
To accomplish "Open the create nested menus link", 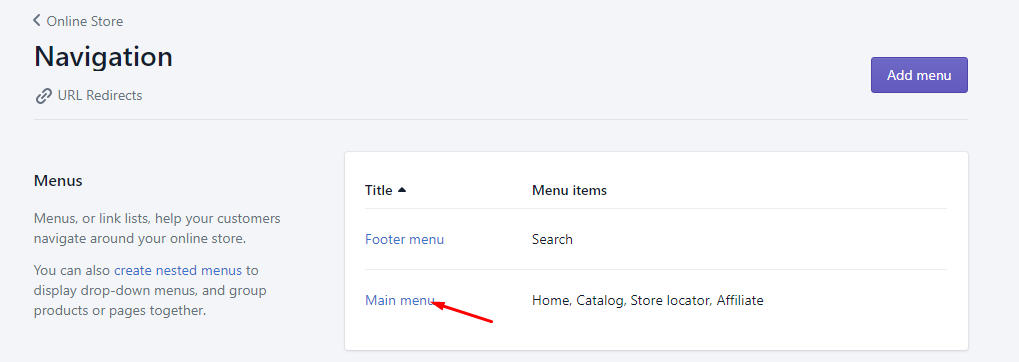I will coord(178,270).
